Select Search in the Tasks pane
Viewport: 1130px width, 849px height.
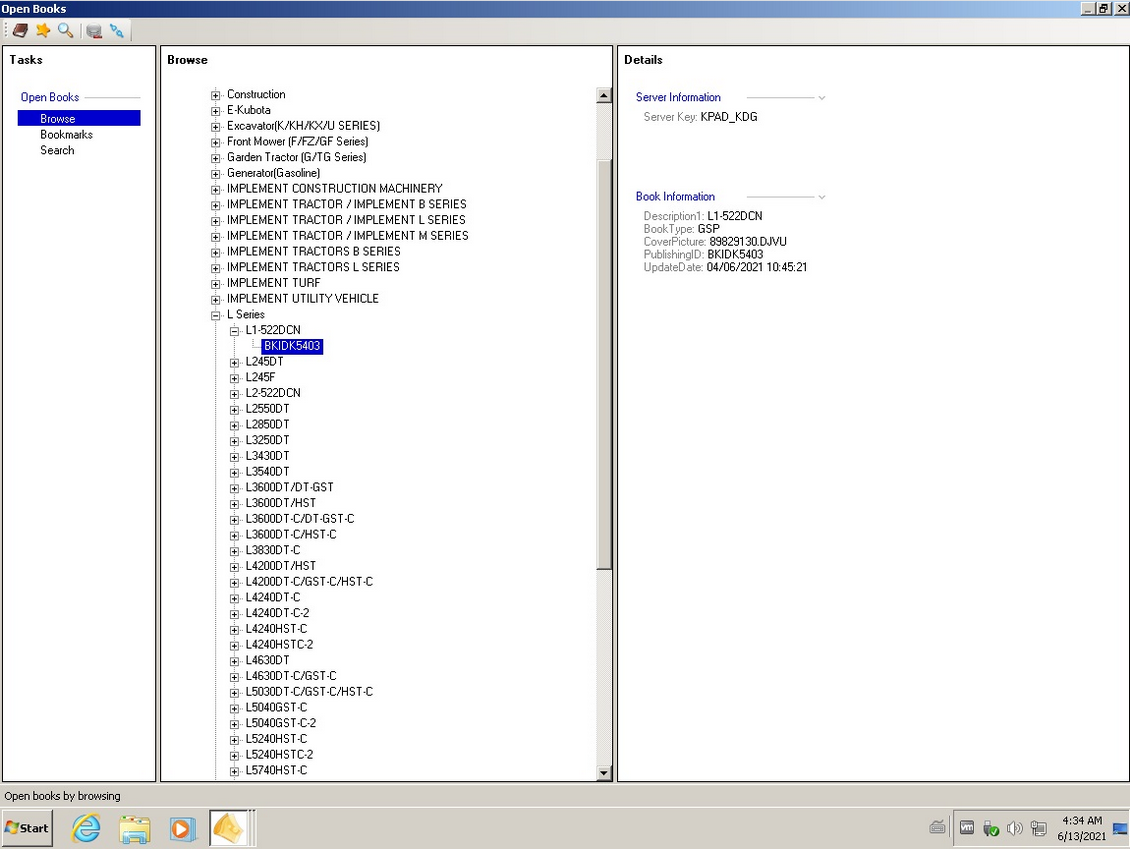tap(57, 150)
